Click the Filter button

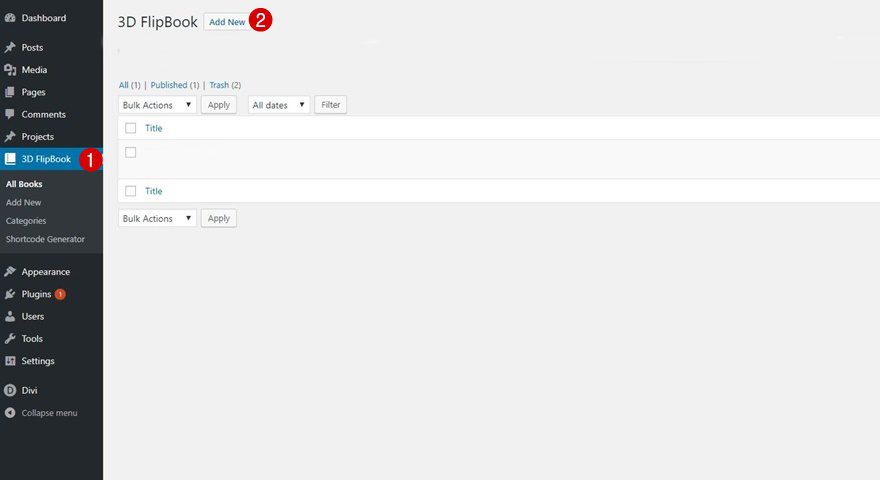click(x=330, y=105)
